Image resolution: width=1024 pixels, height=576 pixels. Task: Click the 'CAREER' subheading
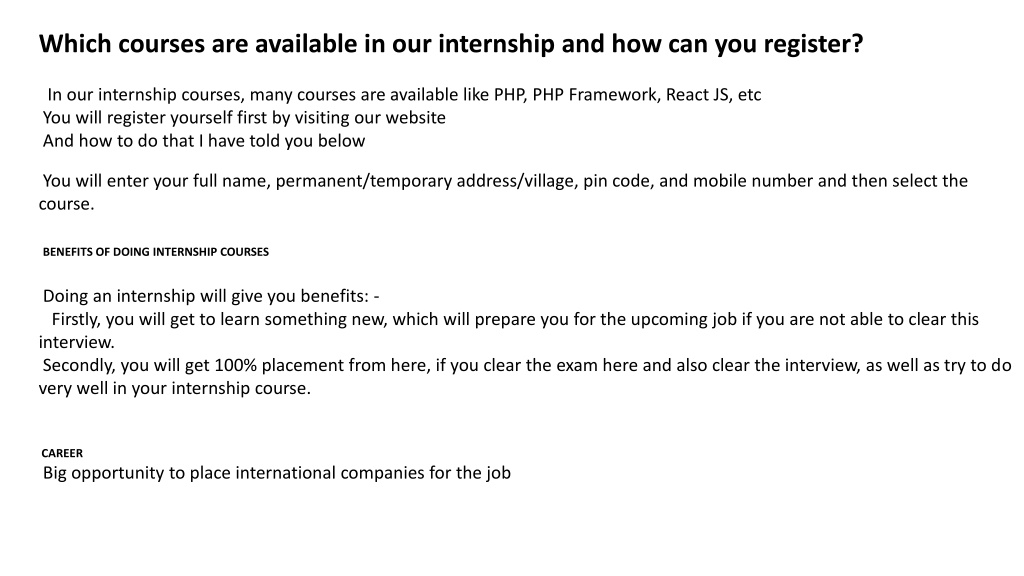point(62,453)
